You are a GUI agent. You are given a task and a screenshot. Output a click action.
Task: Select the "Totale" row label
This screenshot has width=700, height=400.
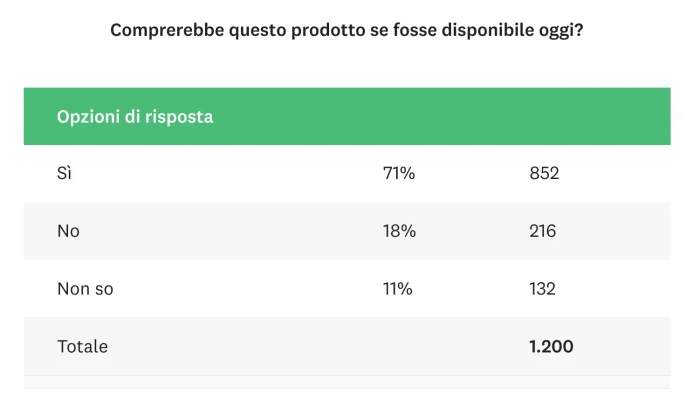tap(83, 347)
